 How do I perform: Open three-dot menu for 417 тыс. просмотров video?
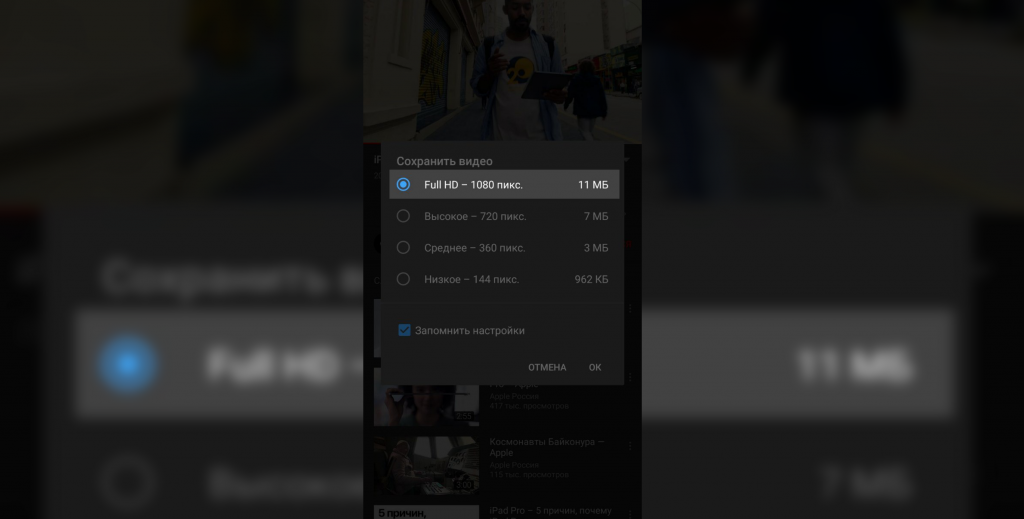coord(630,377)
